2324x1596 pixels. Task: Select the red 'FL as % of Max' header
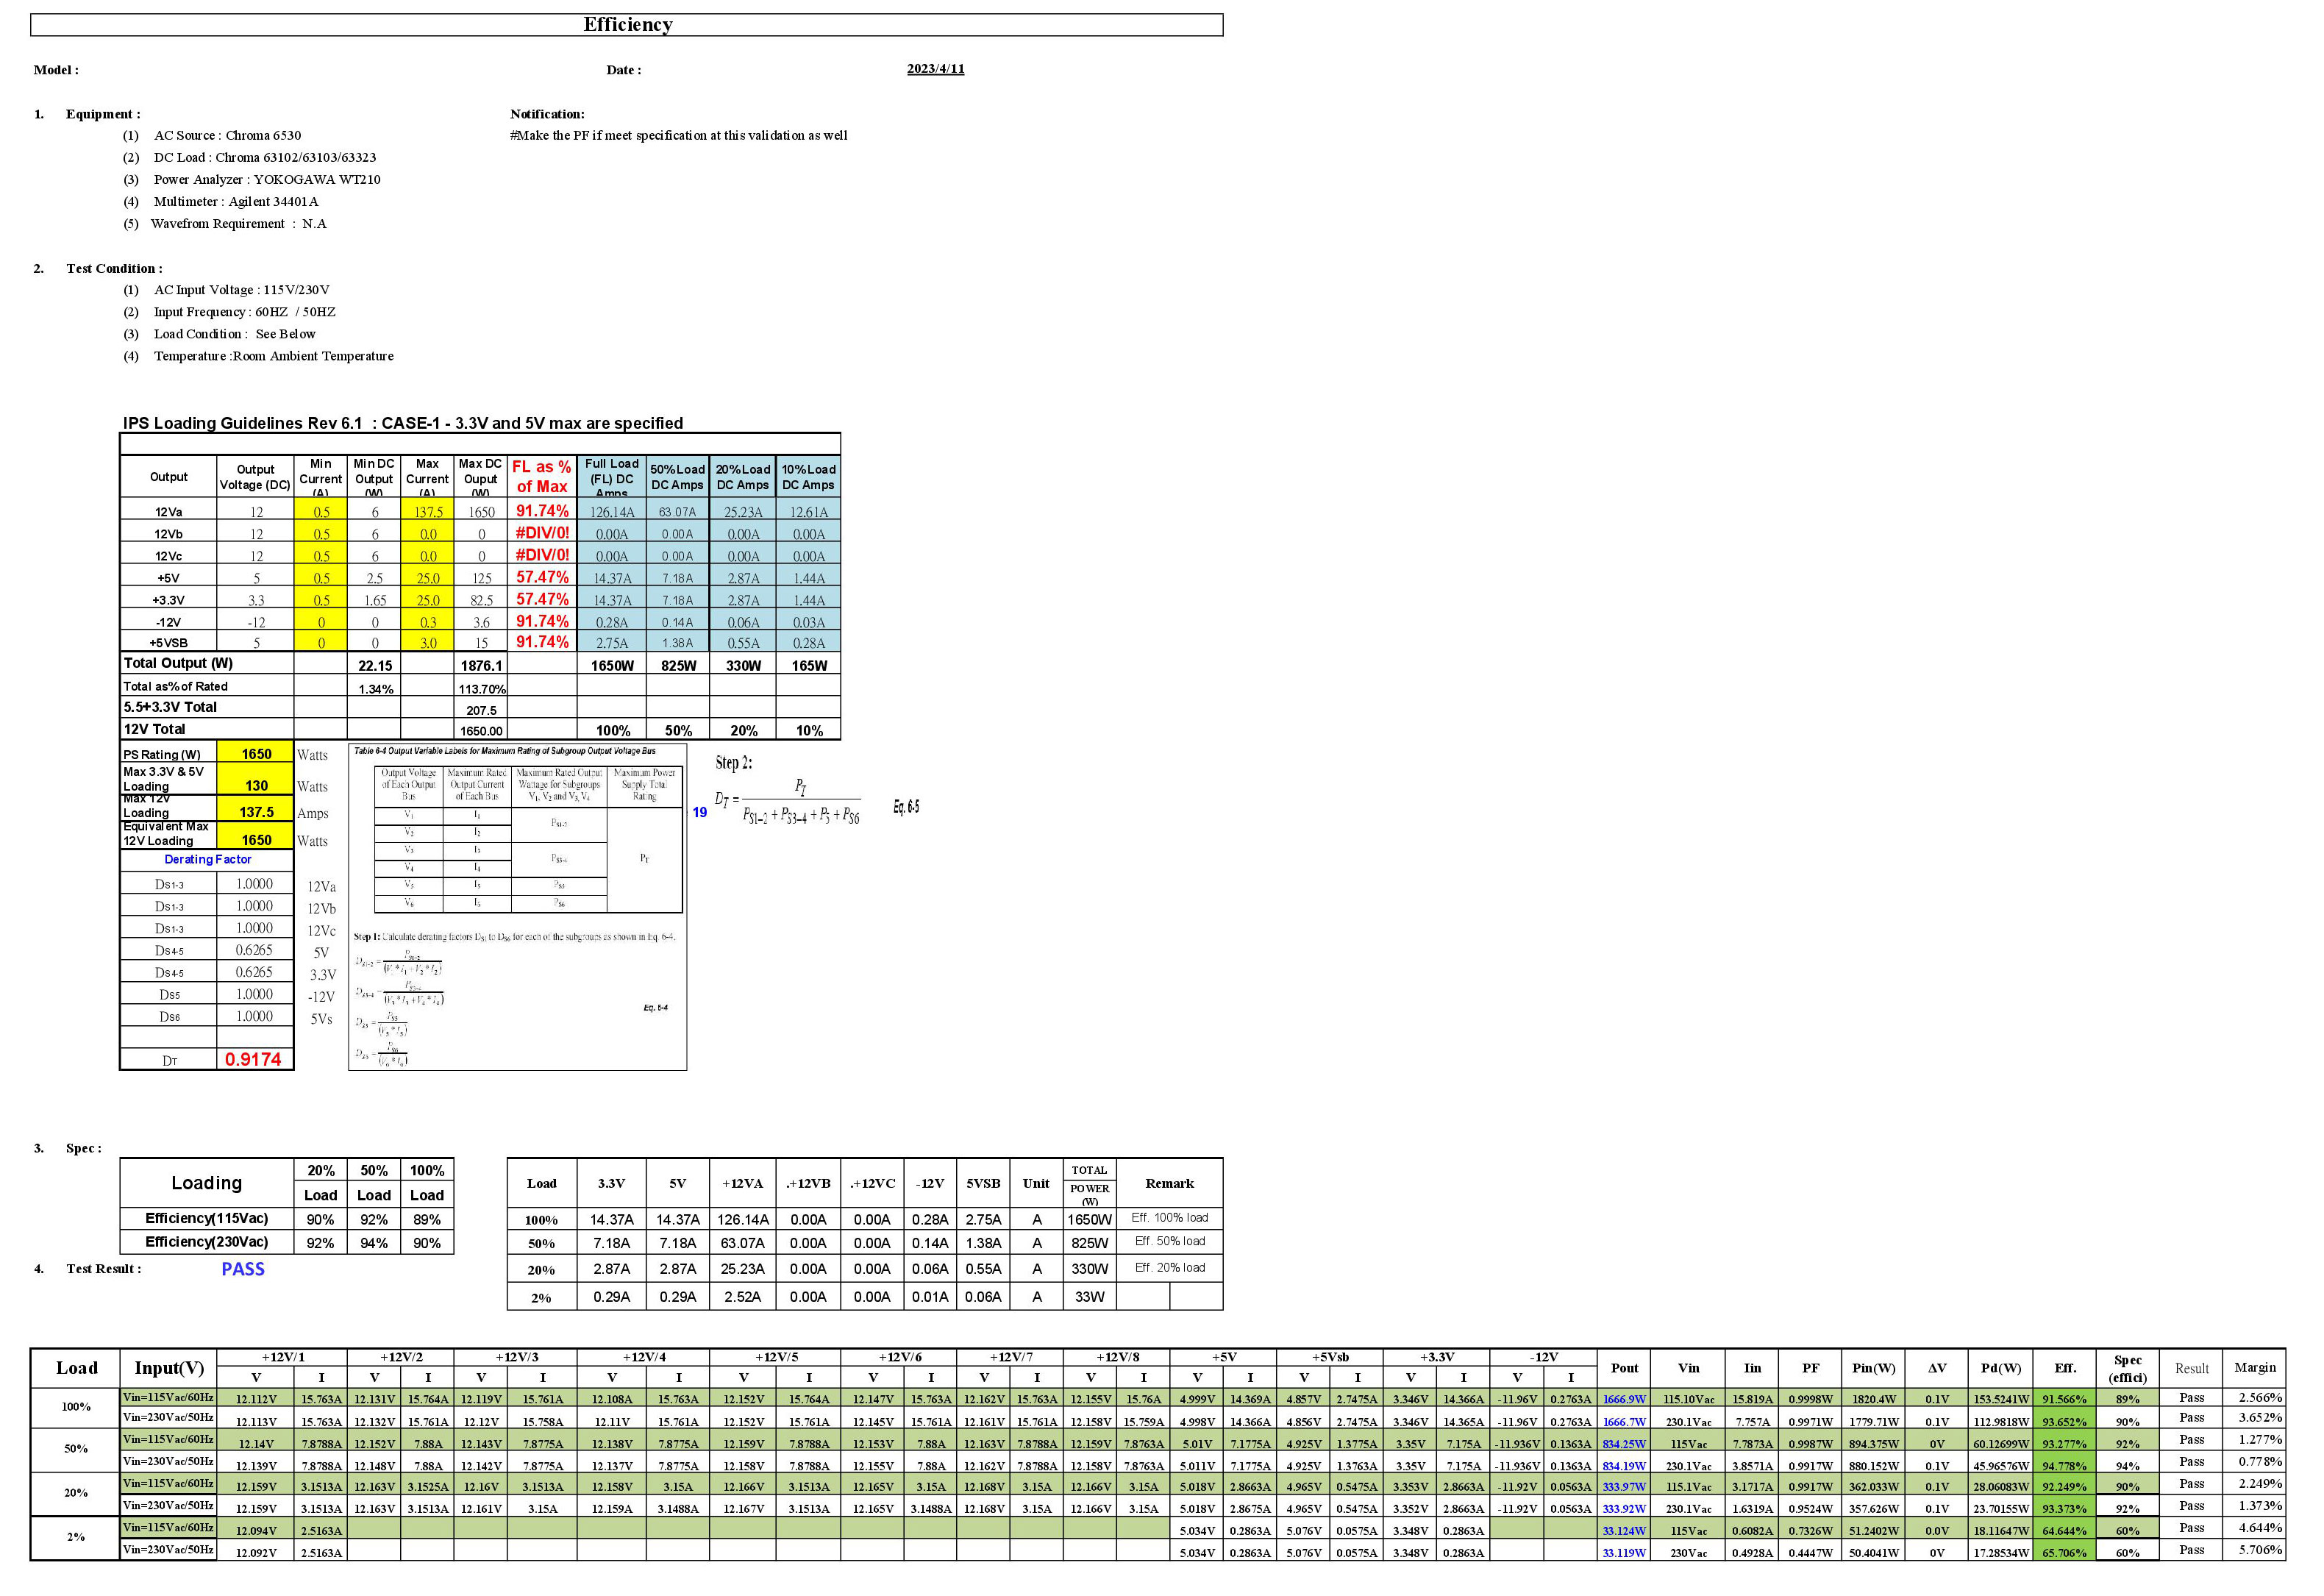coord(542,477)
